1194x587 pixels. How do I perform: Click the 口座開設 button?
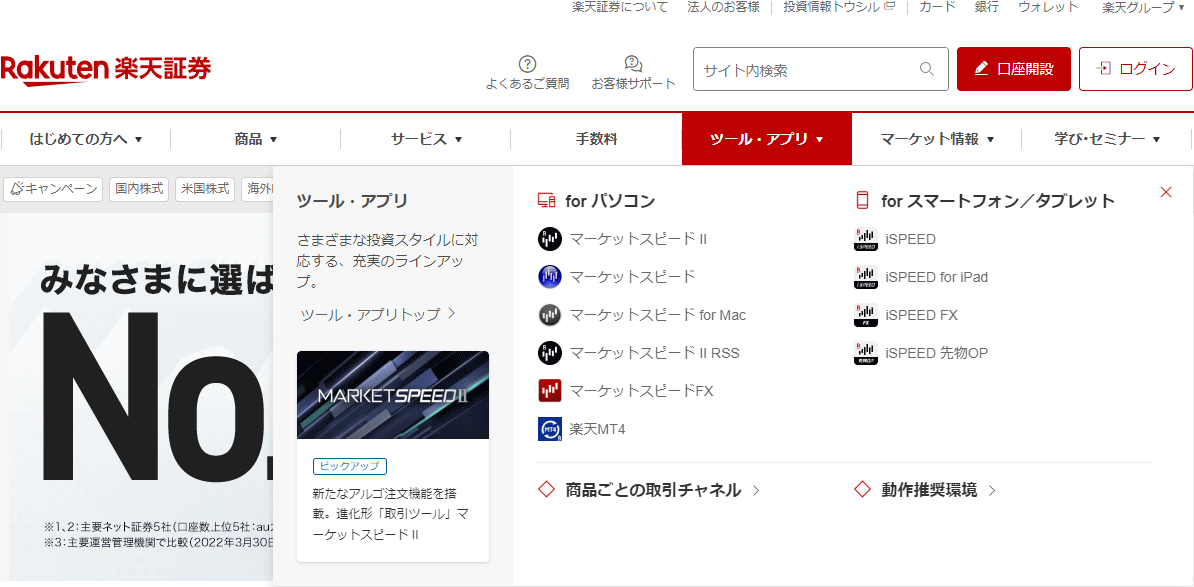tap(1014, 69)
